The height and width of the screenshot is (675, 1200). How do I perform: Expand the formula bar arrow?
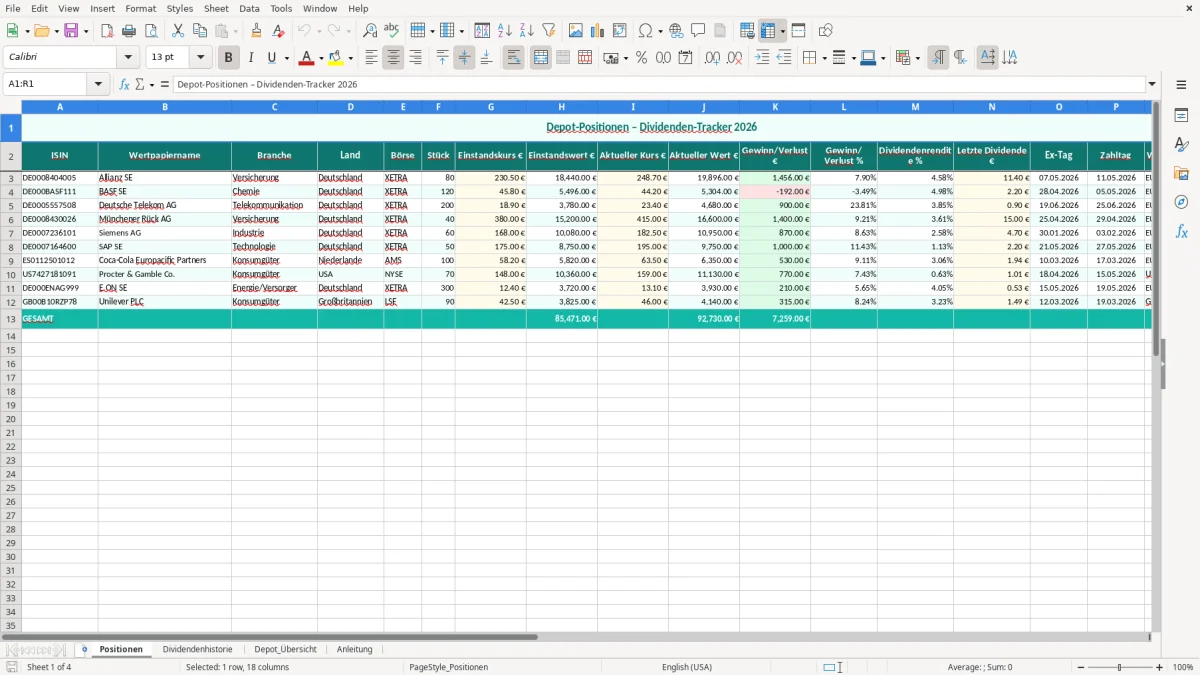tap(1152, 84)
